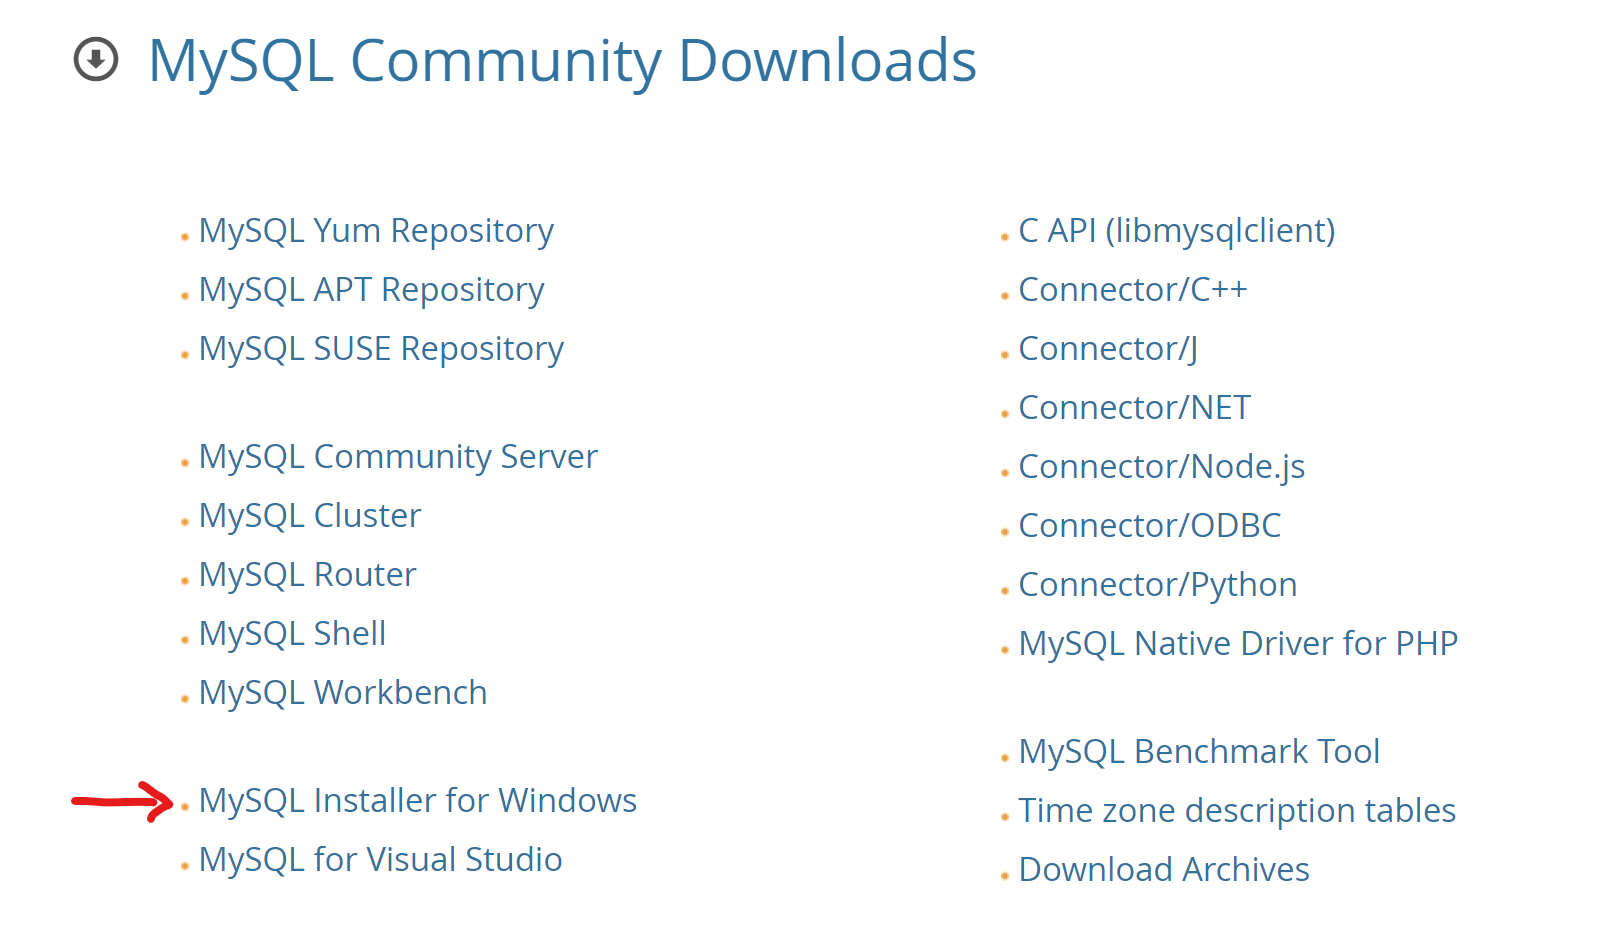Open Connector/Python downloads
The image size is (1606, 930).
coord(1157,585)
